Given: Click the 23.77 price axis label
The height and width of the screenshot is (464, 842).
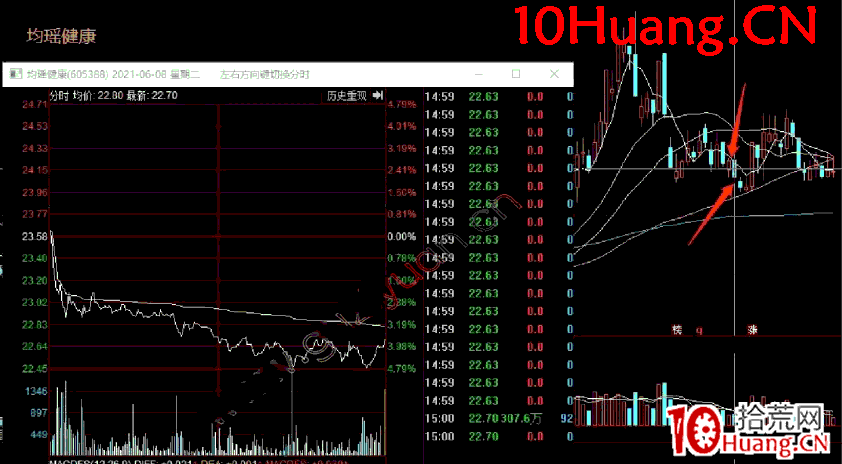Looking at the screenshot, I should pyautogui.click(x=34, y=214).
